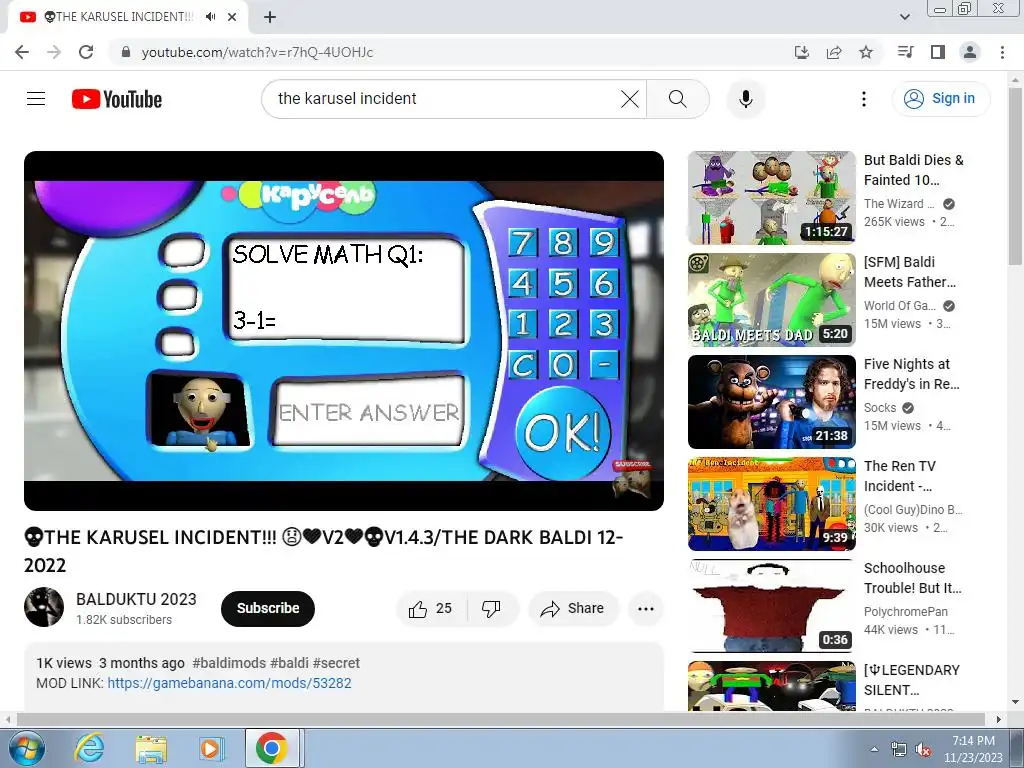Toggle the Chrome side panel icon
This screenshot has height=768, width=1024.
938,52
